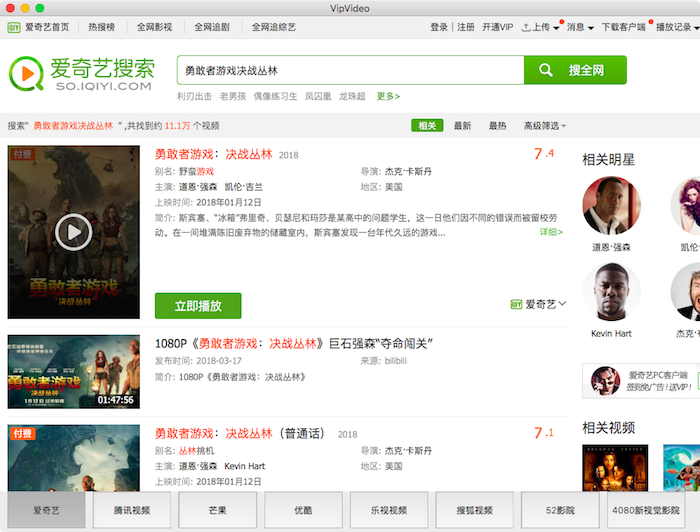The height and width of the screenshot is (532, 700).
Task: Open 全网追剧 in top navigation
Action: coord(212,27)
